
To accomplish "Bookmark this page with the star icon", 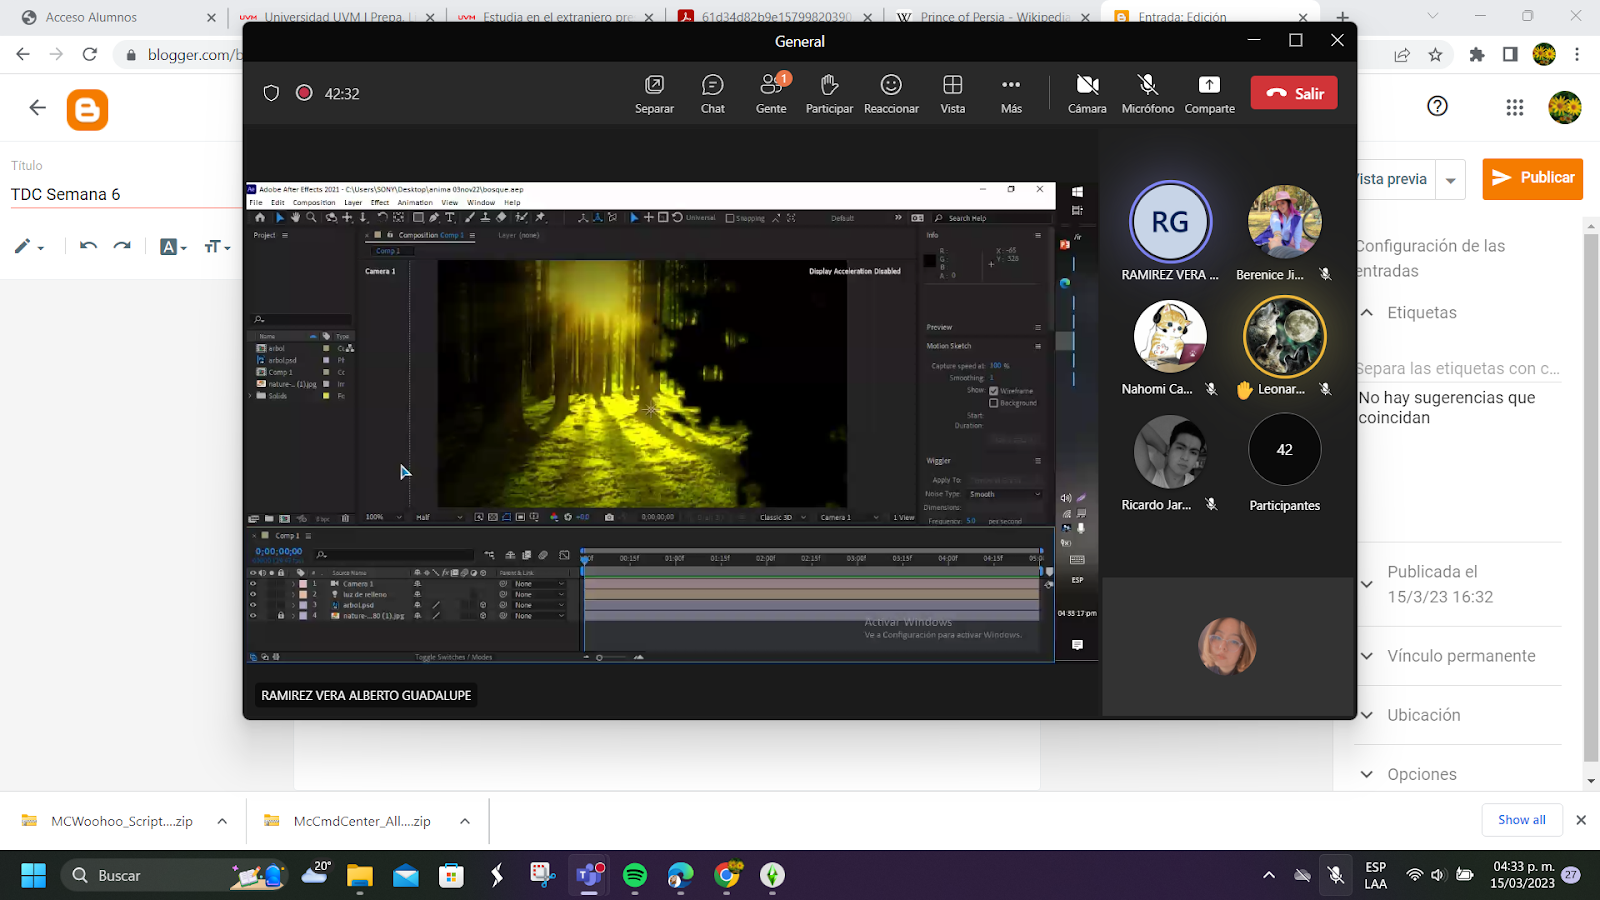I will point(1436,55).
